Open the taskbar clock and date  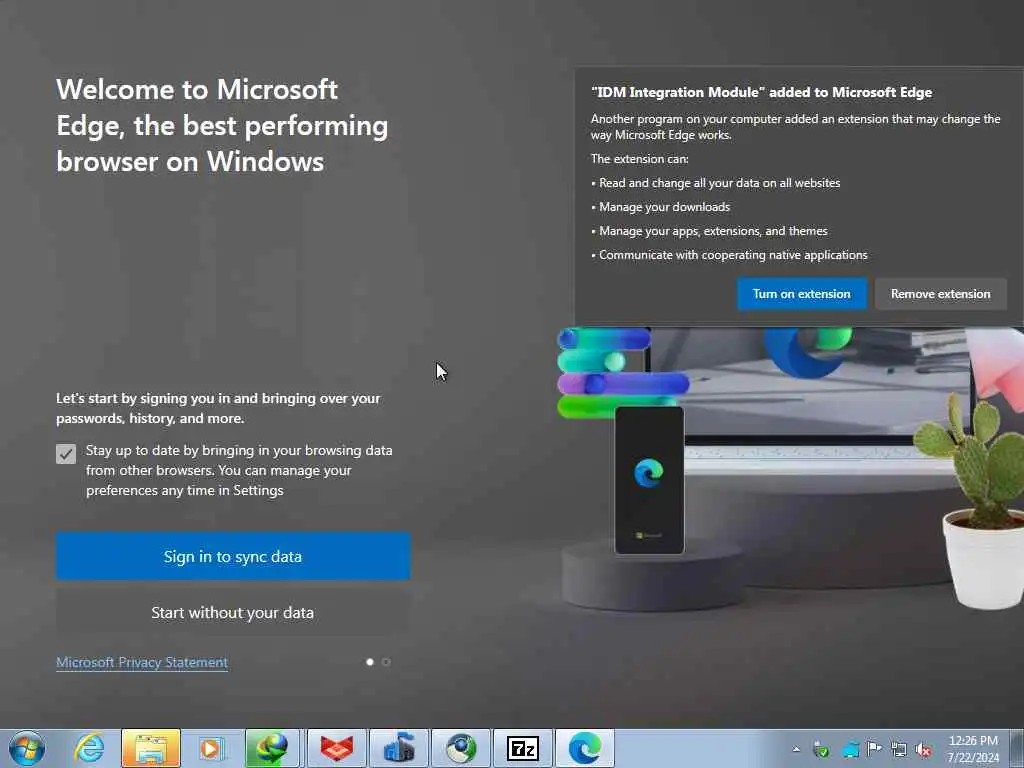[973, 749]
